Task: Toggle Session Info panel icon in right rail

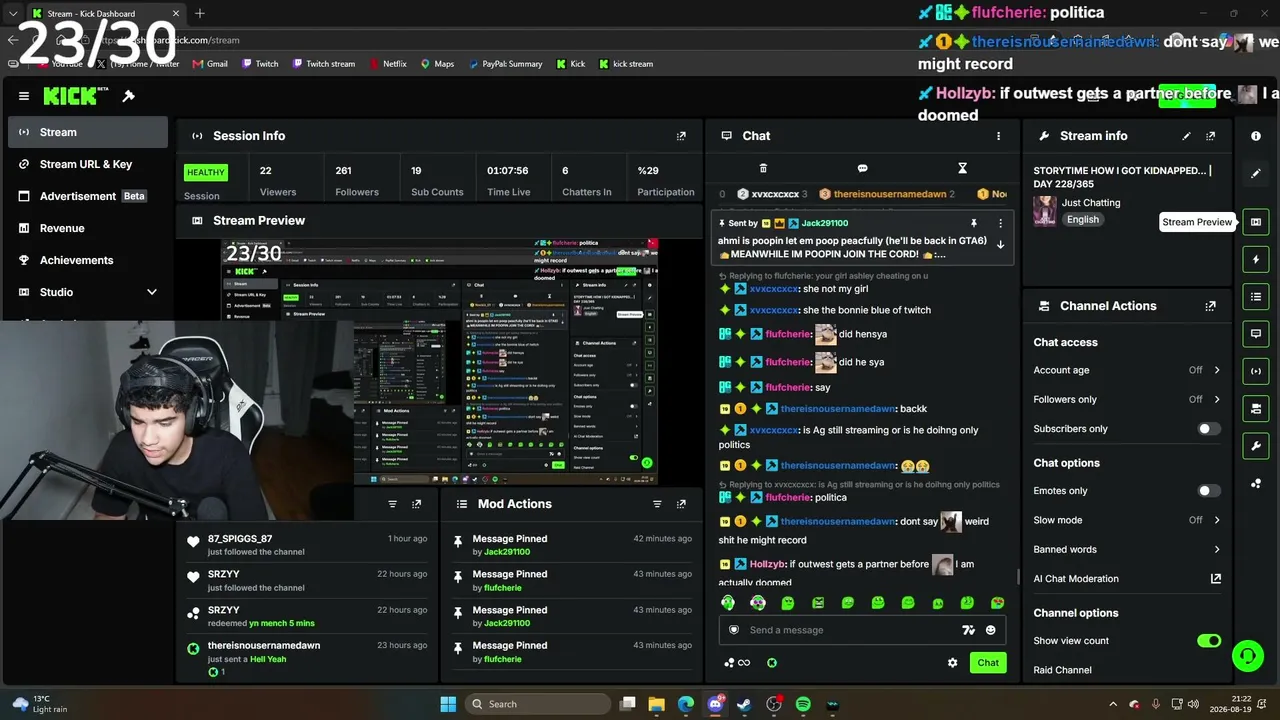Action: tap(1256, 371)
